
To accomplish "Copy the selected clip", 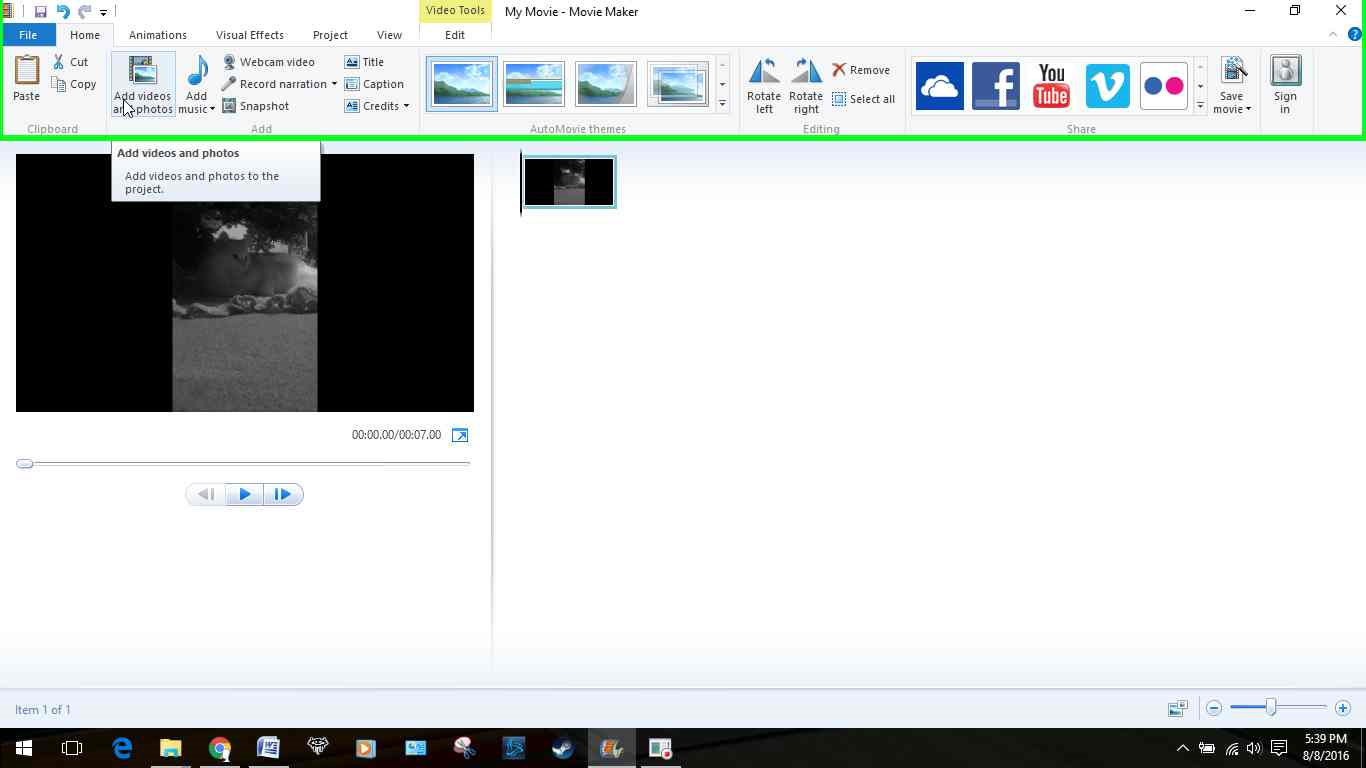I will click(74, 84).
